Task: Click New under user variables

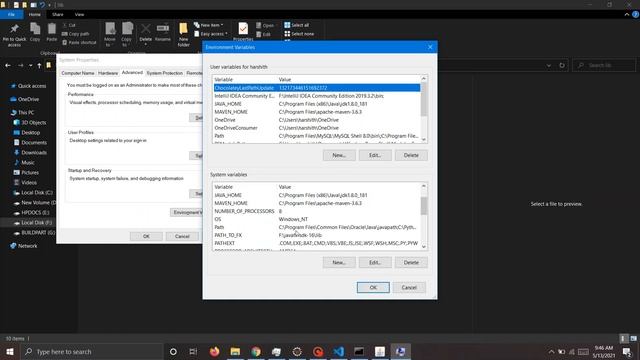Action: pos(339,155)
